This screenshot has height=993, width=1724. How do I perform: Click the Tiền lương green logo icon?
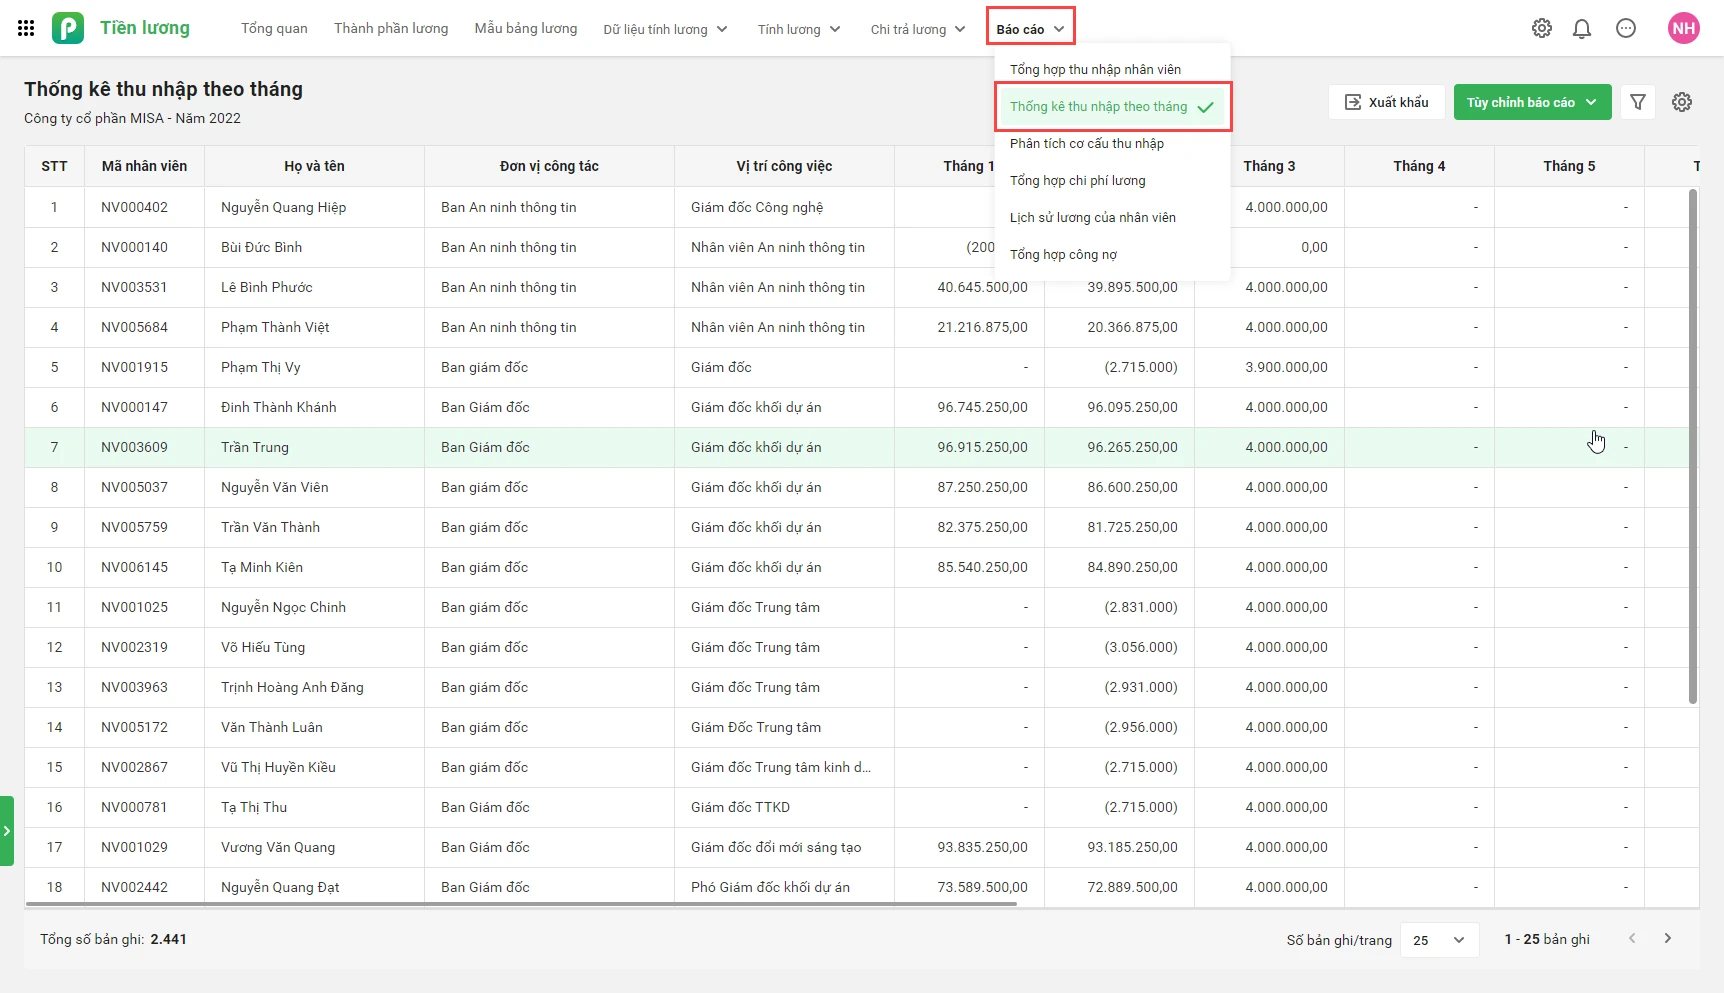[68, 28]
